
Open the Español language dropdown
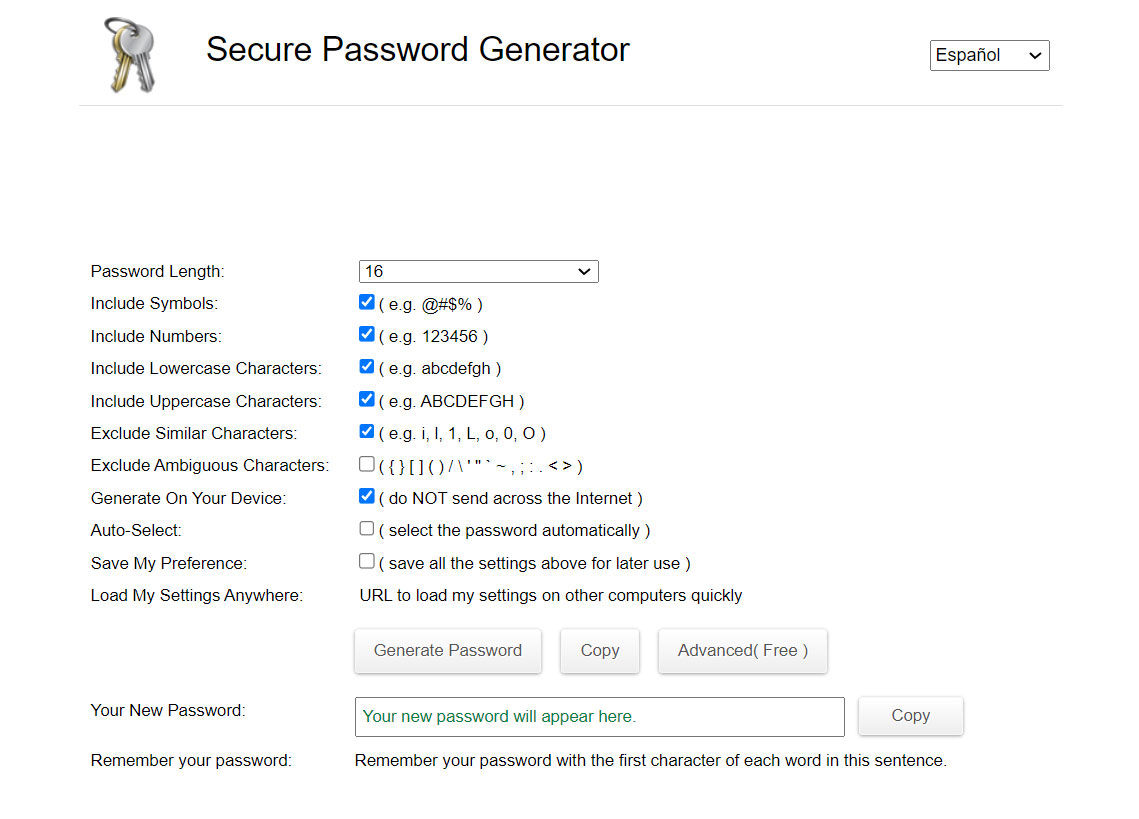click(989, 55)
